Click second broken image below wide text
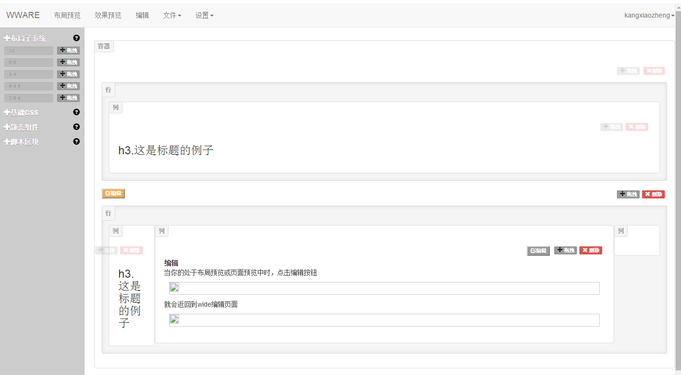 point(384,320)
